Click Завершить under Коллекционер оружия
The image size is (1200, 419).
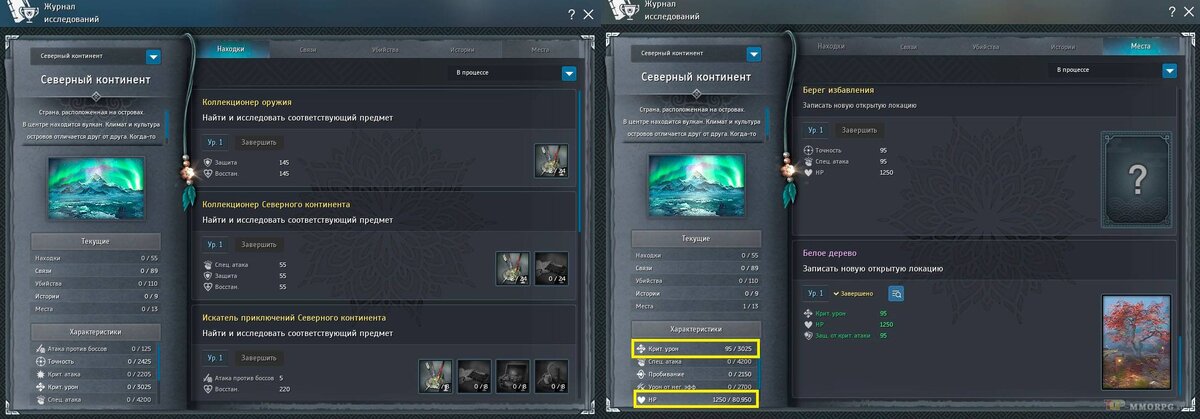click(x=259, y=143)
